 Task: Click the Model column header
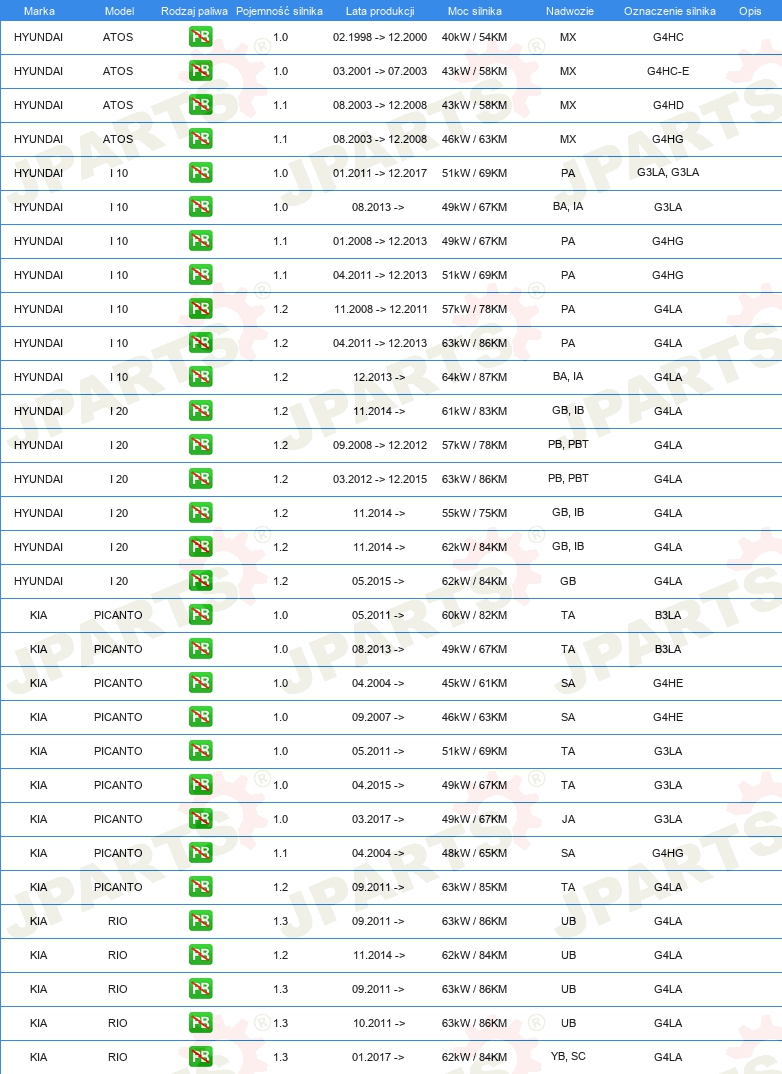click(119, 11)
